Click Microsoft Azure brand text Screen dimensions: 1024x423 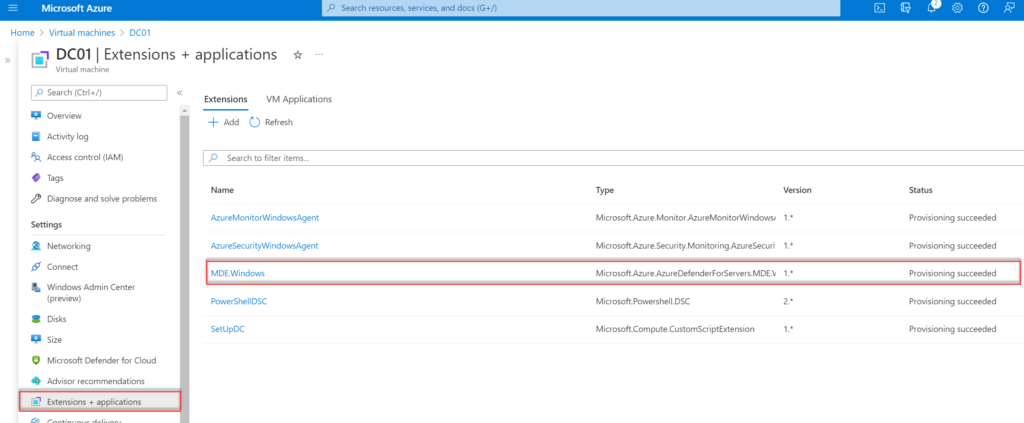coord(76,8)
